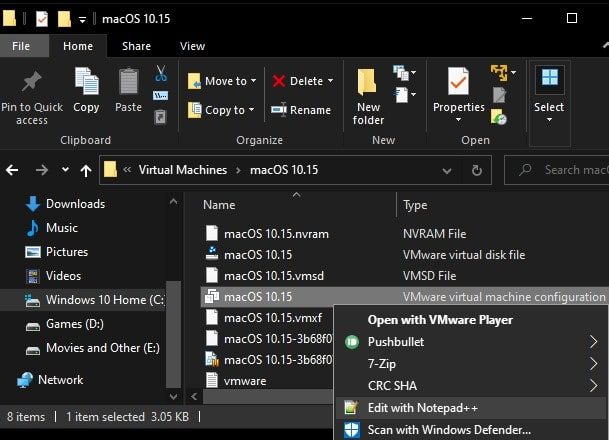
Task: Refresh the current folder
Action: [477, 170]
